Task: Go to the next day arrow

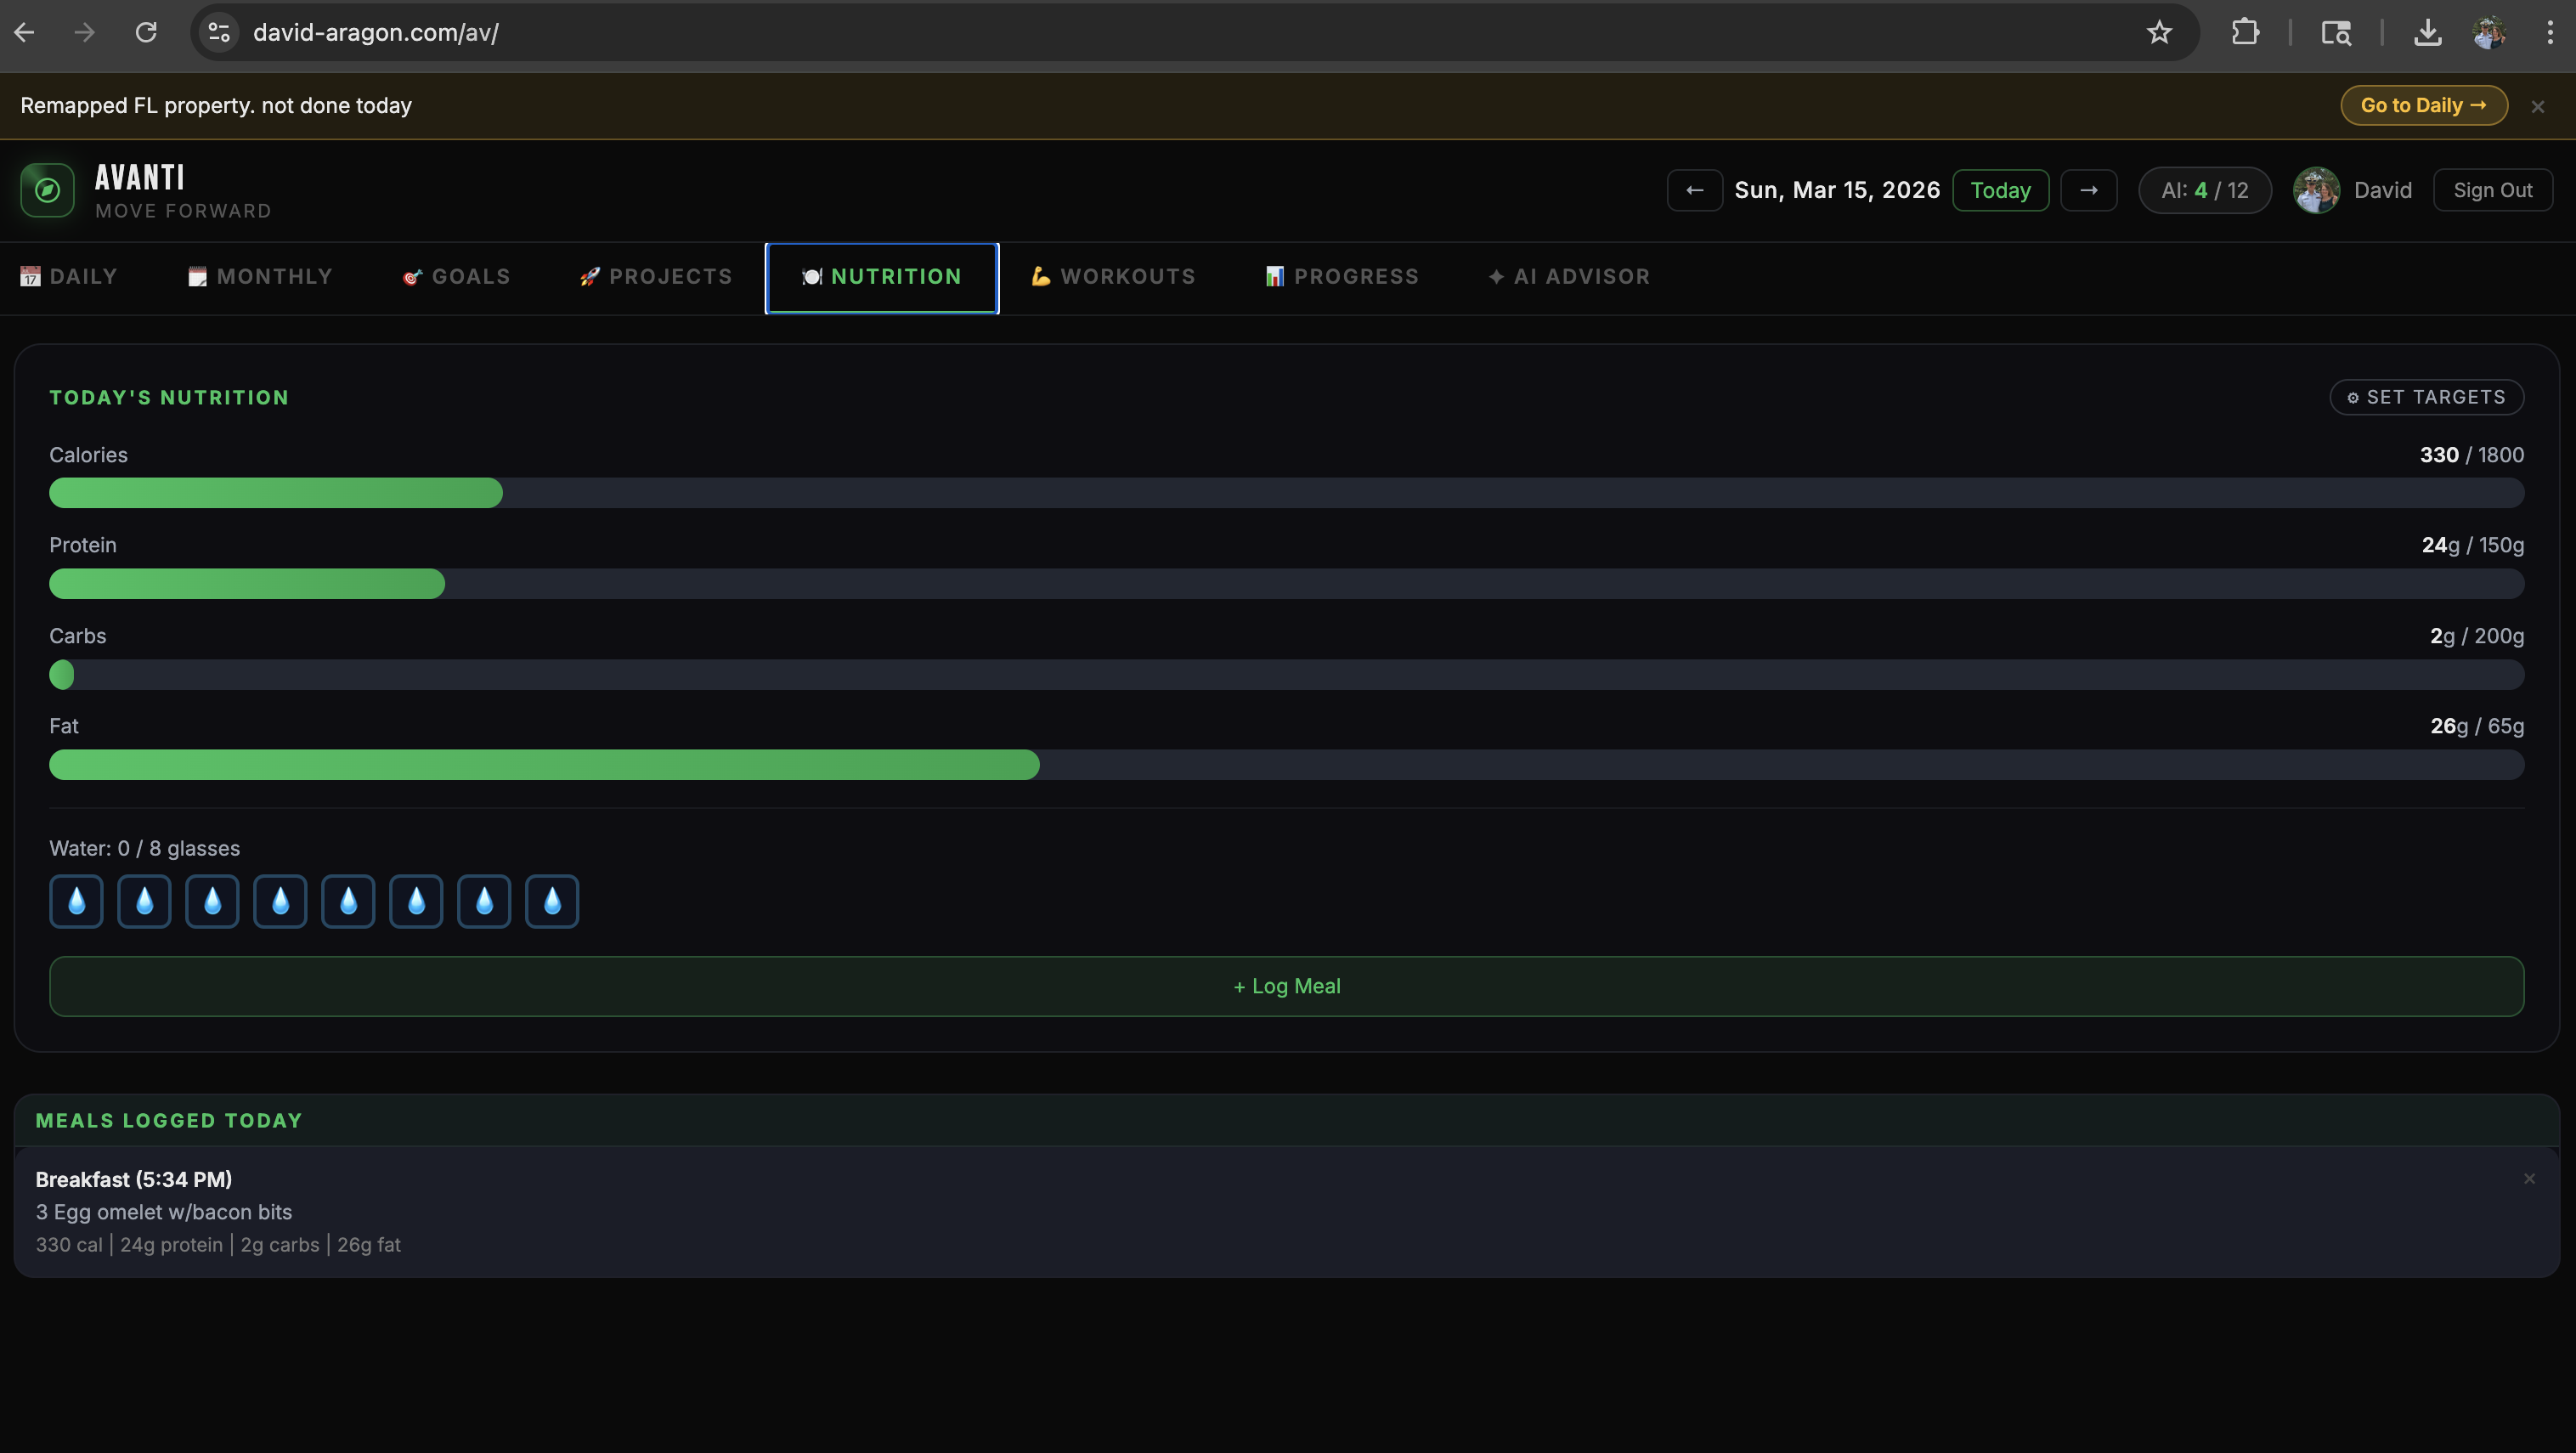Action: (x=2088, y=190)
